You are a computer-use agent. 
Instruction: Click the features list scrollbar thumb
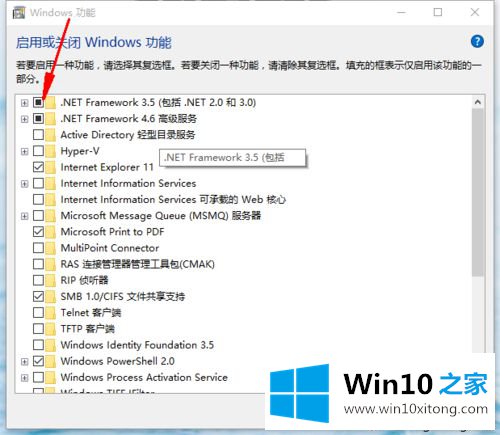click(x=478, y=193)
